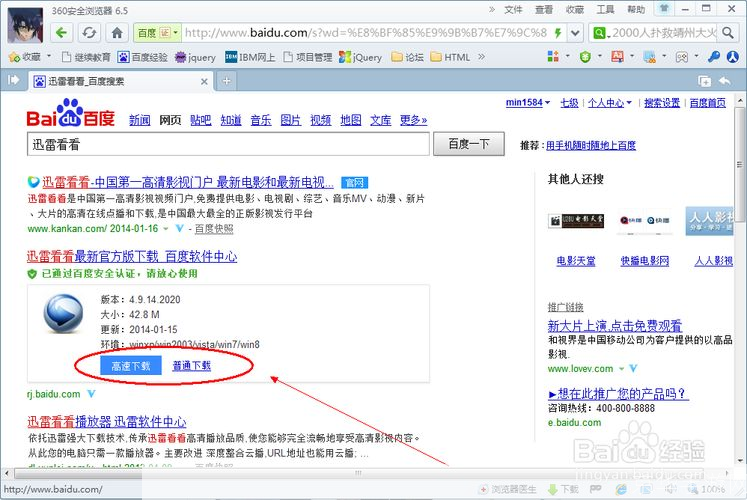Open the 工具 menu

click(x=606, y=10)
